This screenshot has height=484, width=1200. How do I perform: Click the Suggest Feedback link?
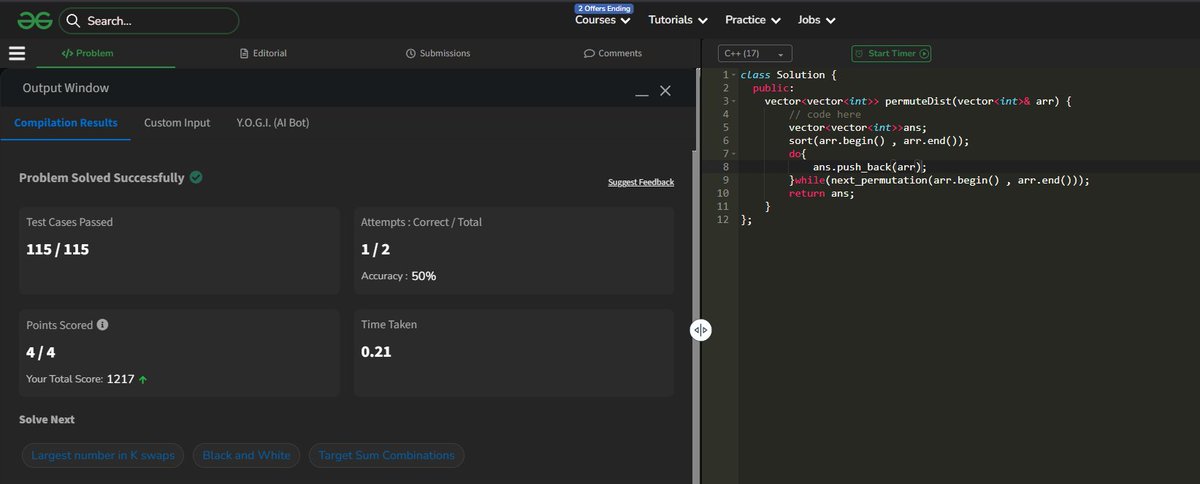click(x=641, y=182)
